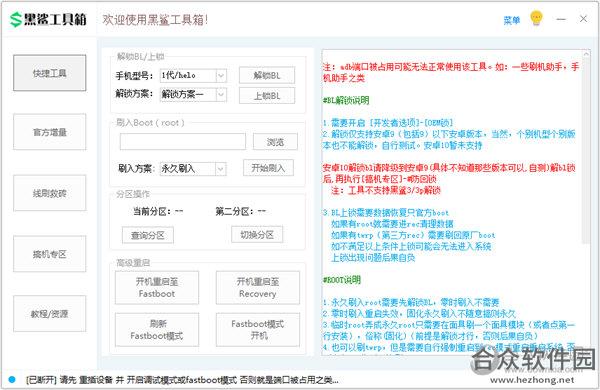600x390 pixels.
Task: Select the 快捷工具 sidebar tab
Action: point(50,73)
